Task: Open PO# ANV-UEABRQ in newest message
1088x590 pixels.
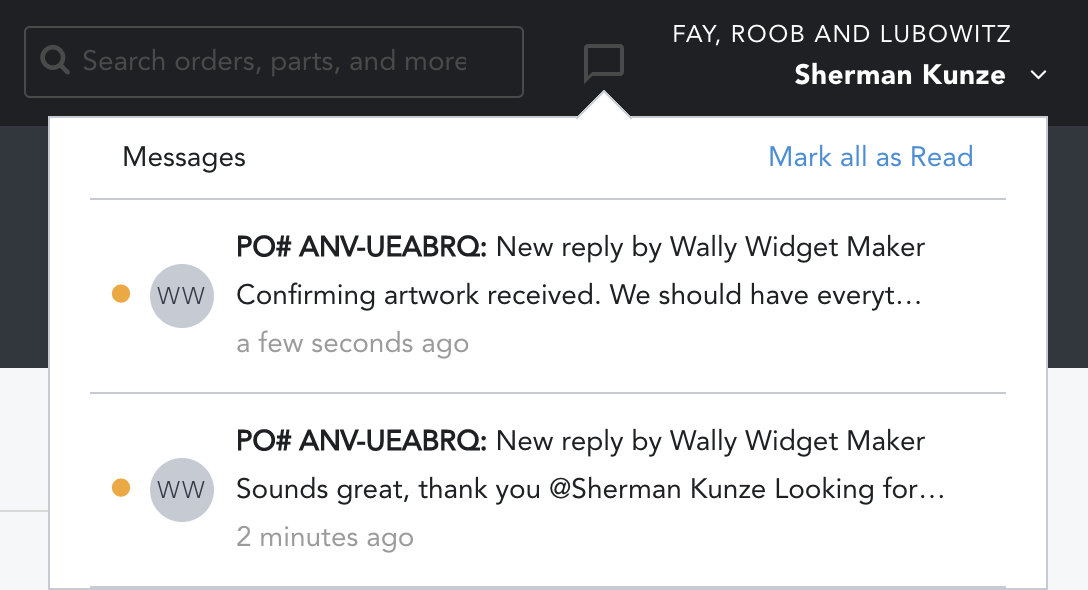Action: point(361,247)
